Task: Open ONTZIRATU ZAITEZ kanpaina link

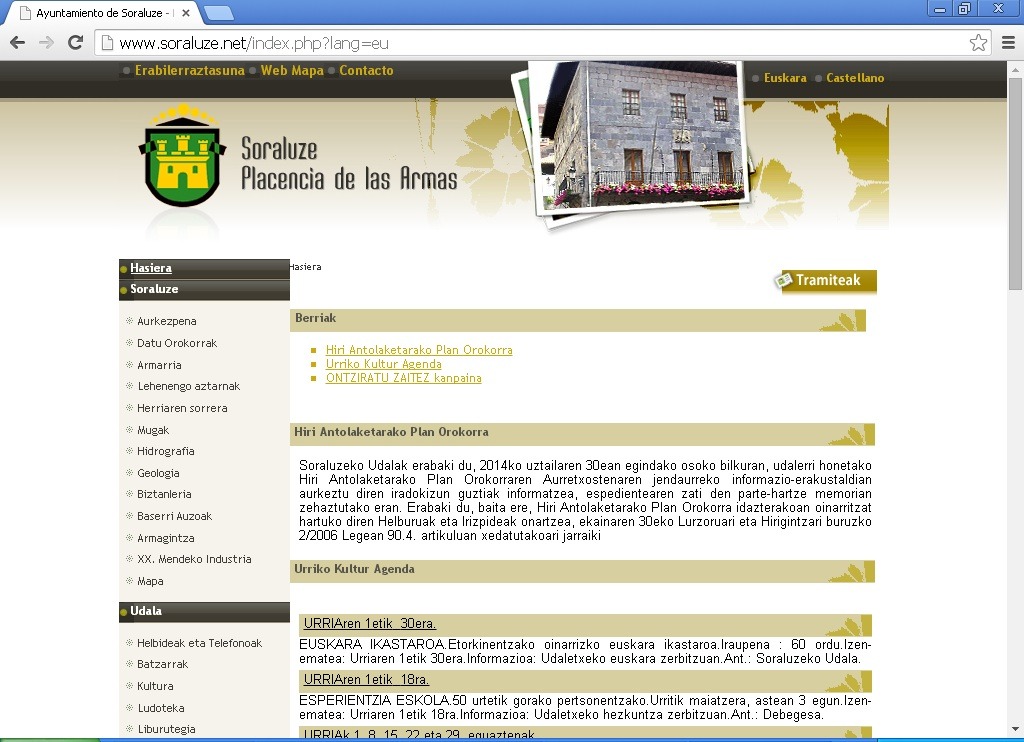Action: click(403, 378)
